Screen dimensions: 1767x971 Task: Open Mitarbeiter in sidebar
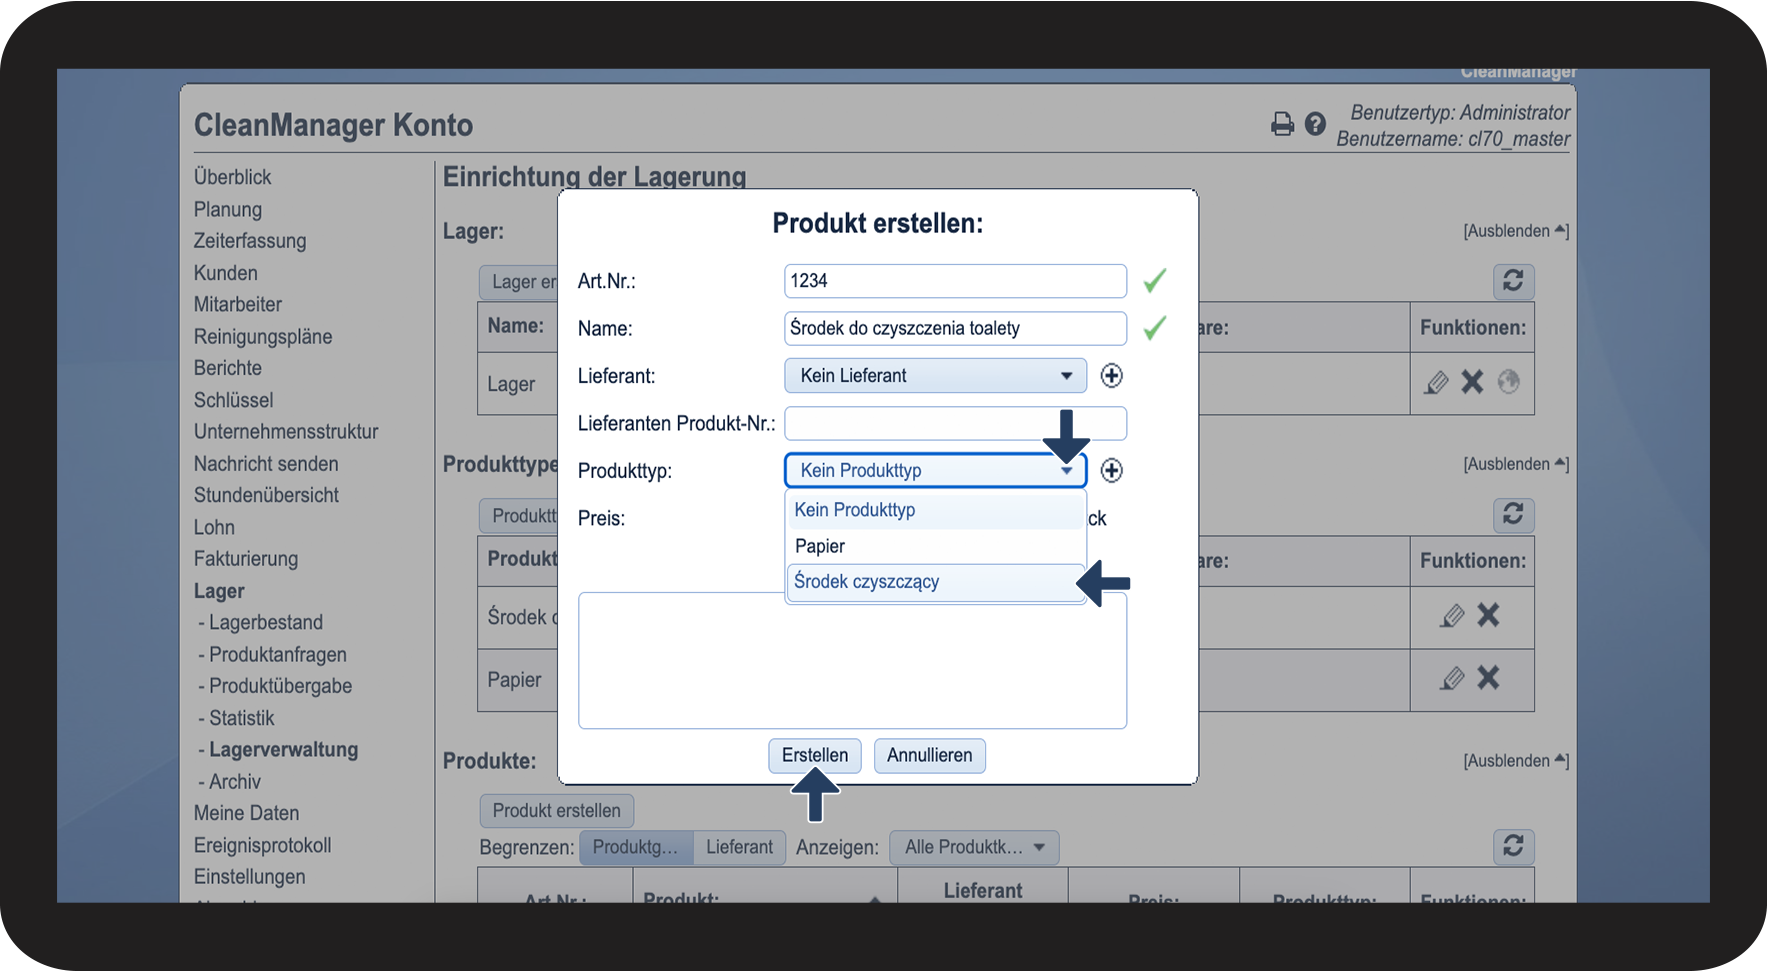click(x=238, y=304)
